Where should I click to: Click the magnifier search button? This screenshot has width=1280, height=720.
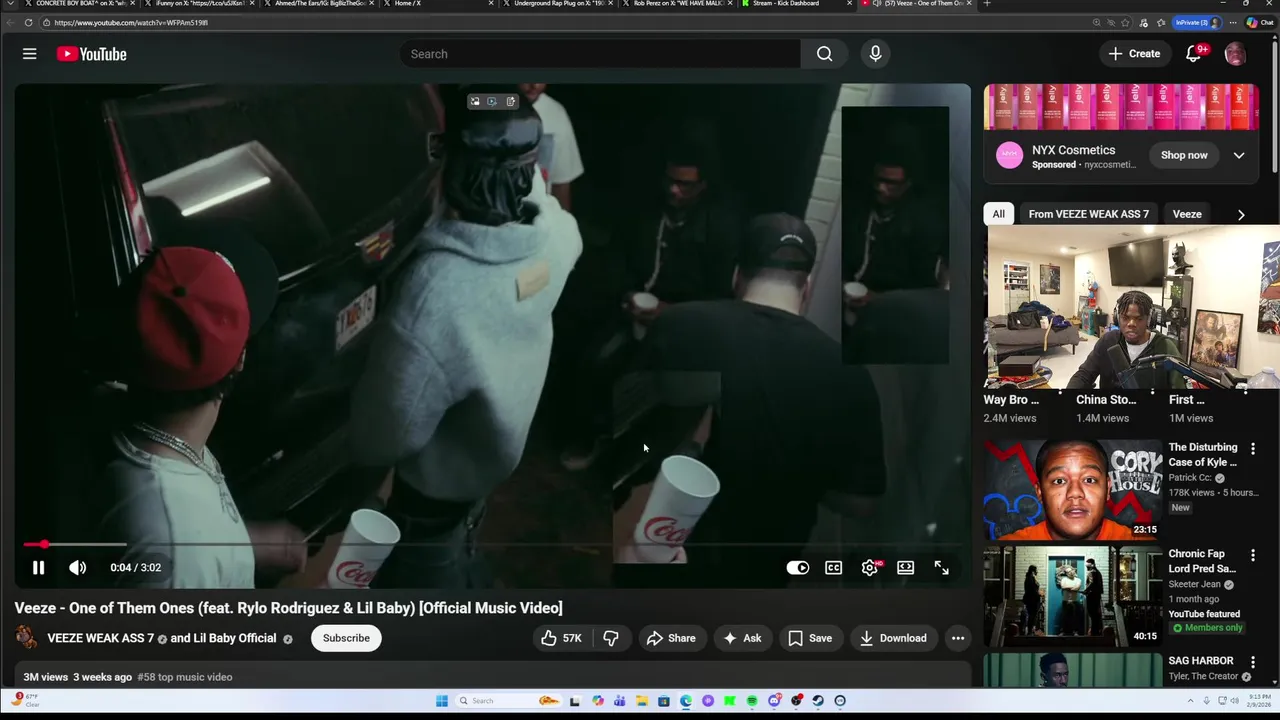824,54
